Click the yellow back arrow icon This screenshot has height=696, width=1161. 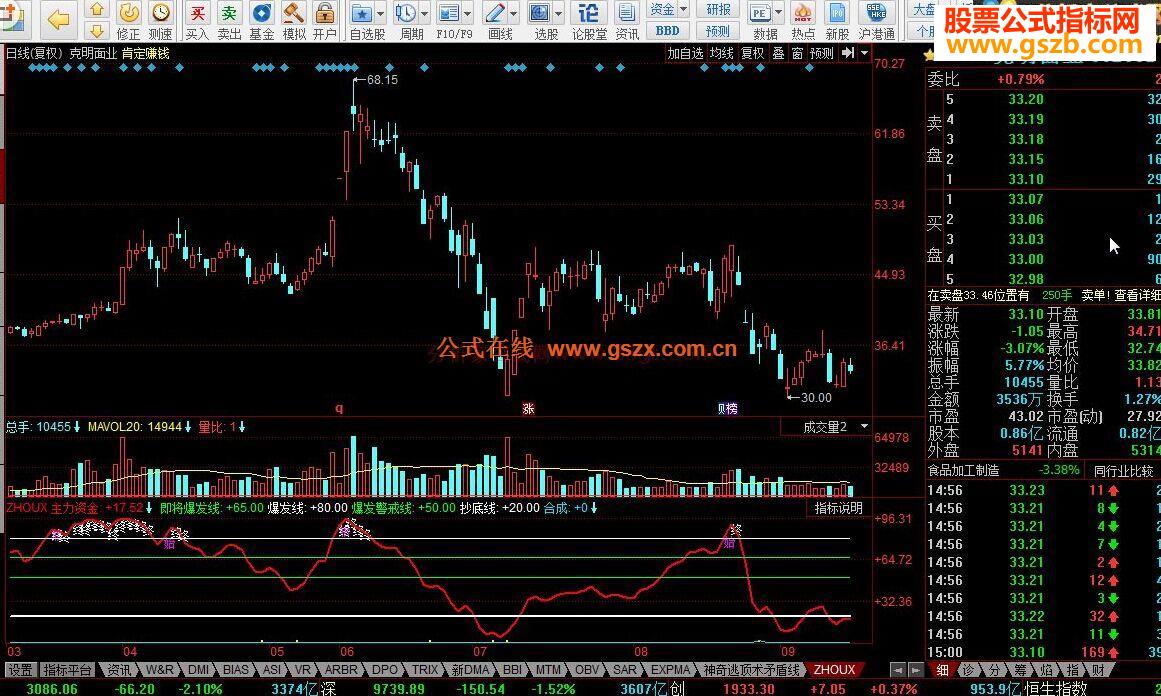58,19
